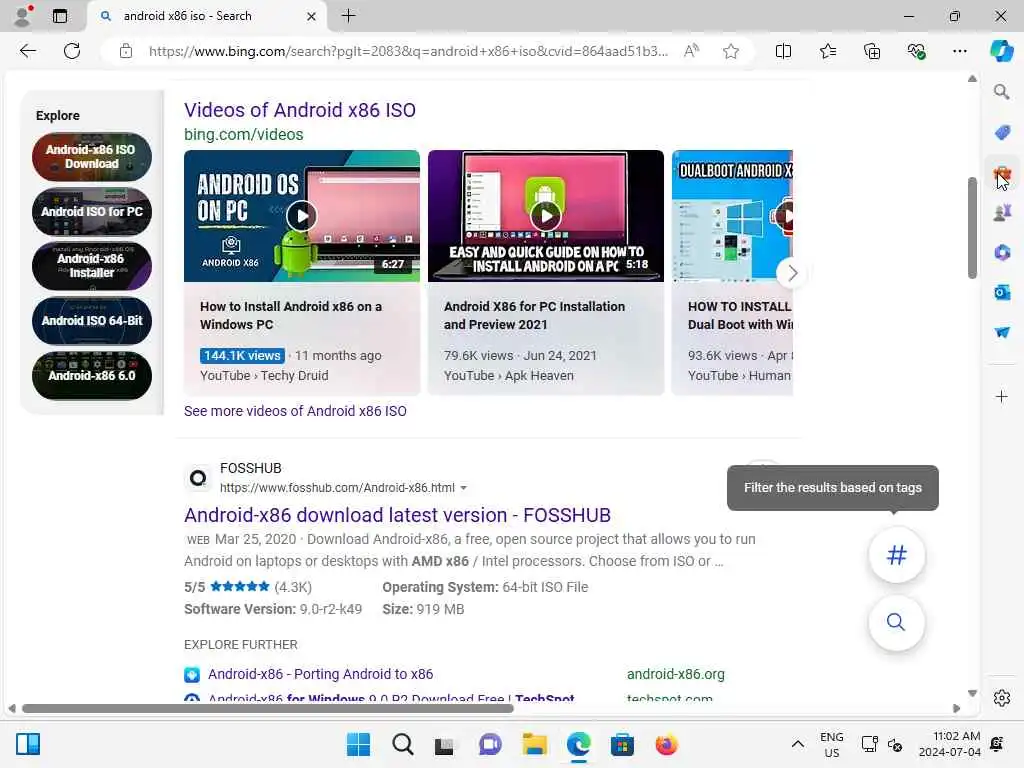The width and height of the screenshot is (1024, 768).
Task: Open sidebar Tools briefcase icon
Action: [1002, 174]
